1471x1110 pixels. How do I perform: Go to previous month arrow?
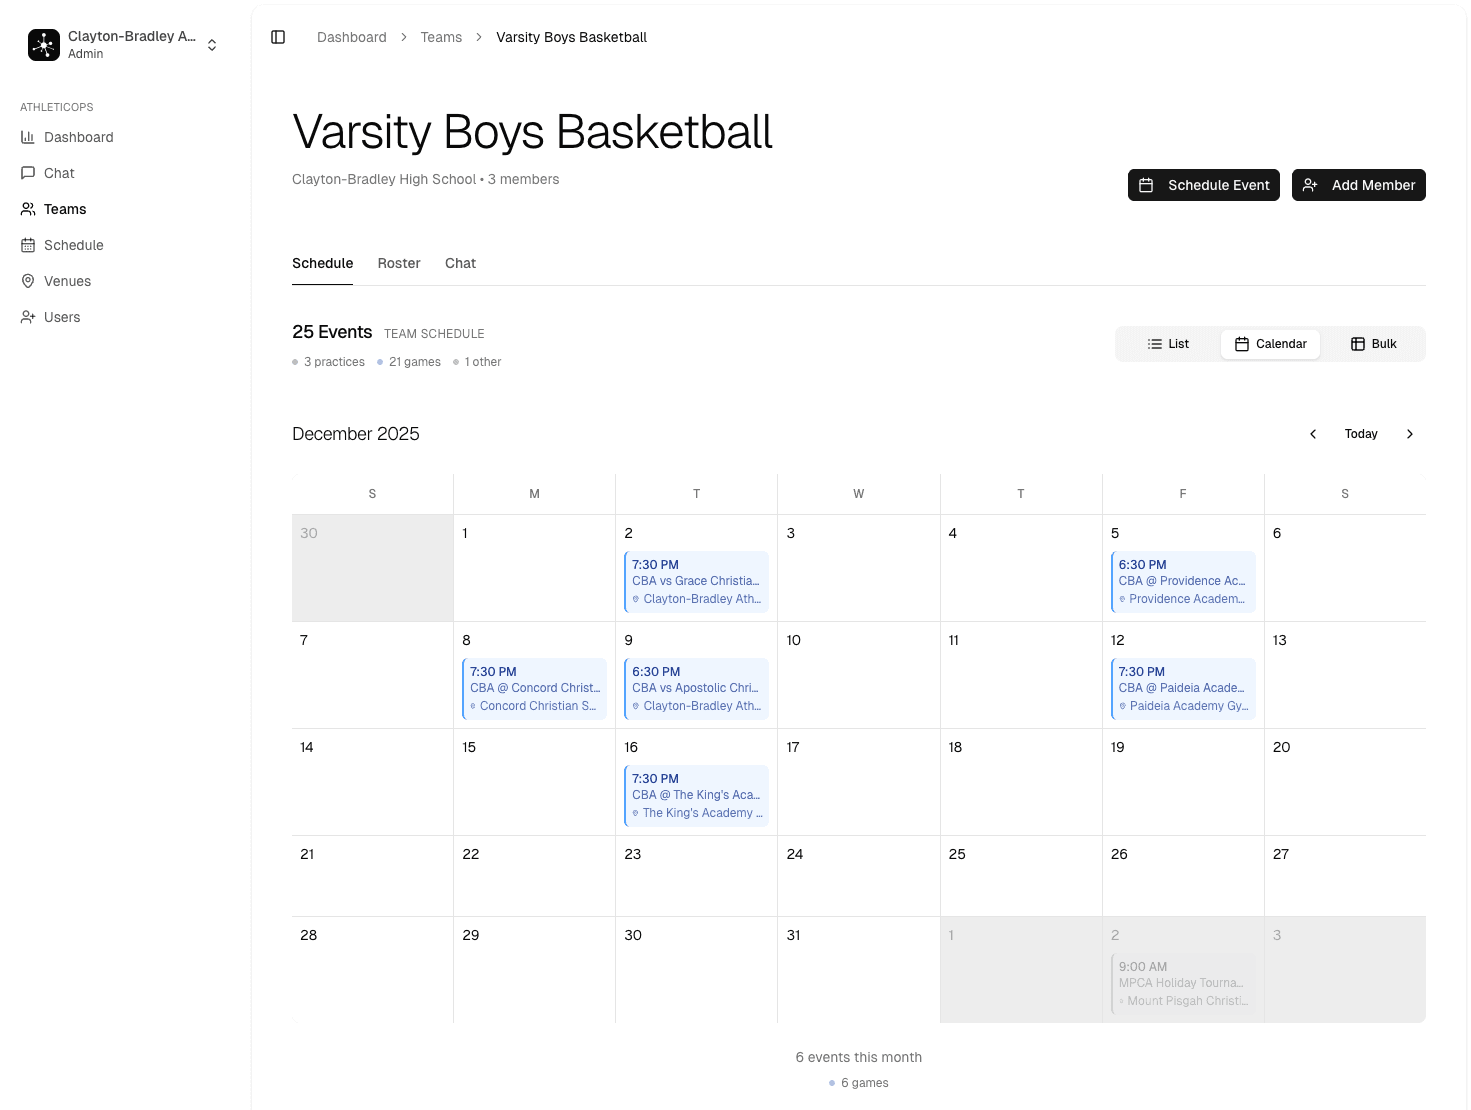[1313, 434]
